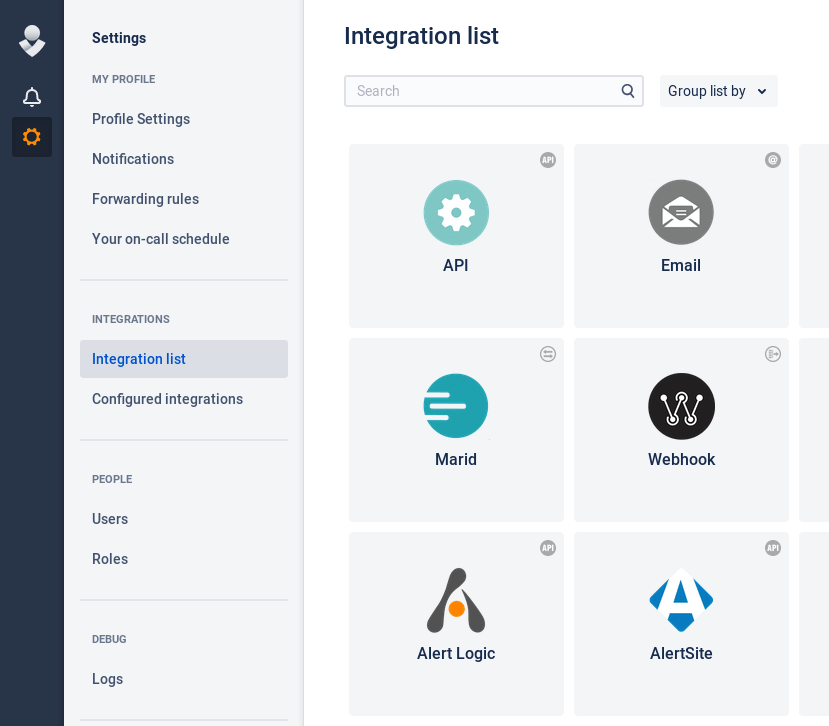View Your on-call schedule
829x726 pixels.
[161, 239]
